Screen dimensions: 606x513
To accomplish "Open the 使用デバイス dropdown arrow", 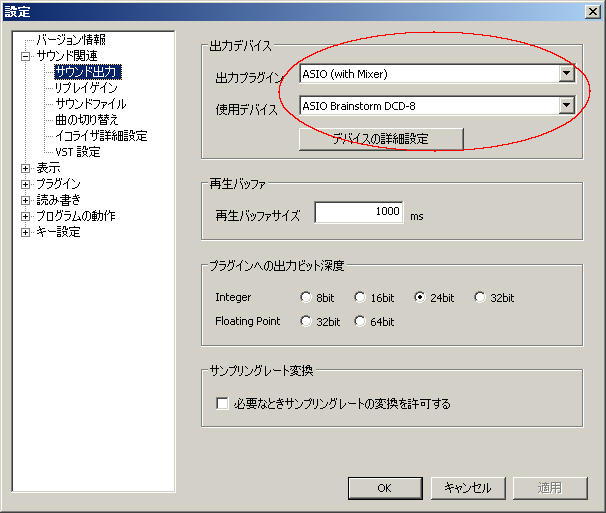I will click(x=566, y=105).
